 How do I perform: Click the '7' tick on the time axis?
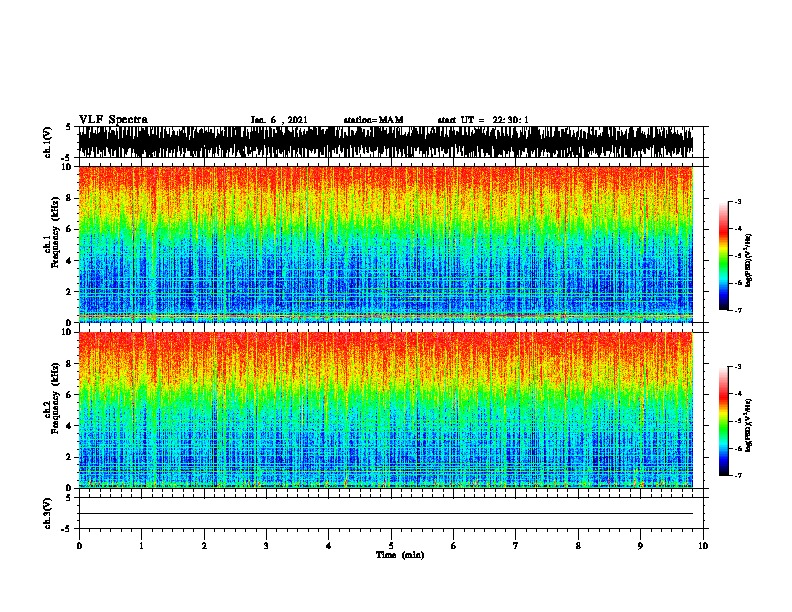pos(516,546)
